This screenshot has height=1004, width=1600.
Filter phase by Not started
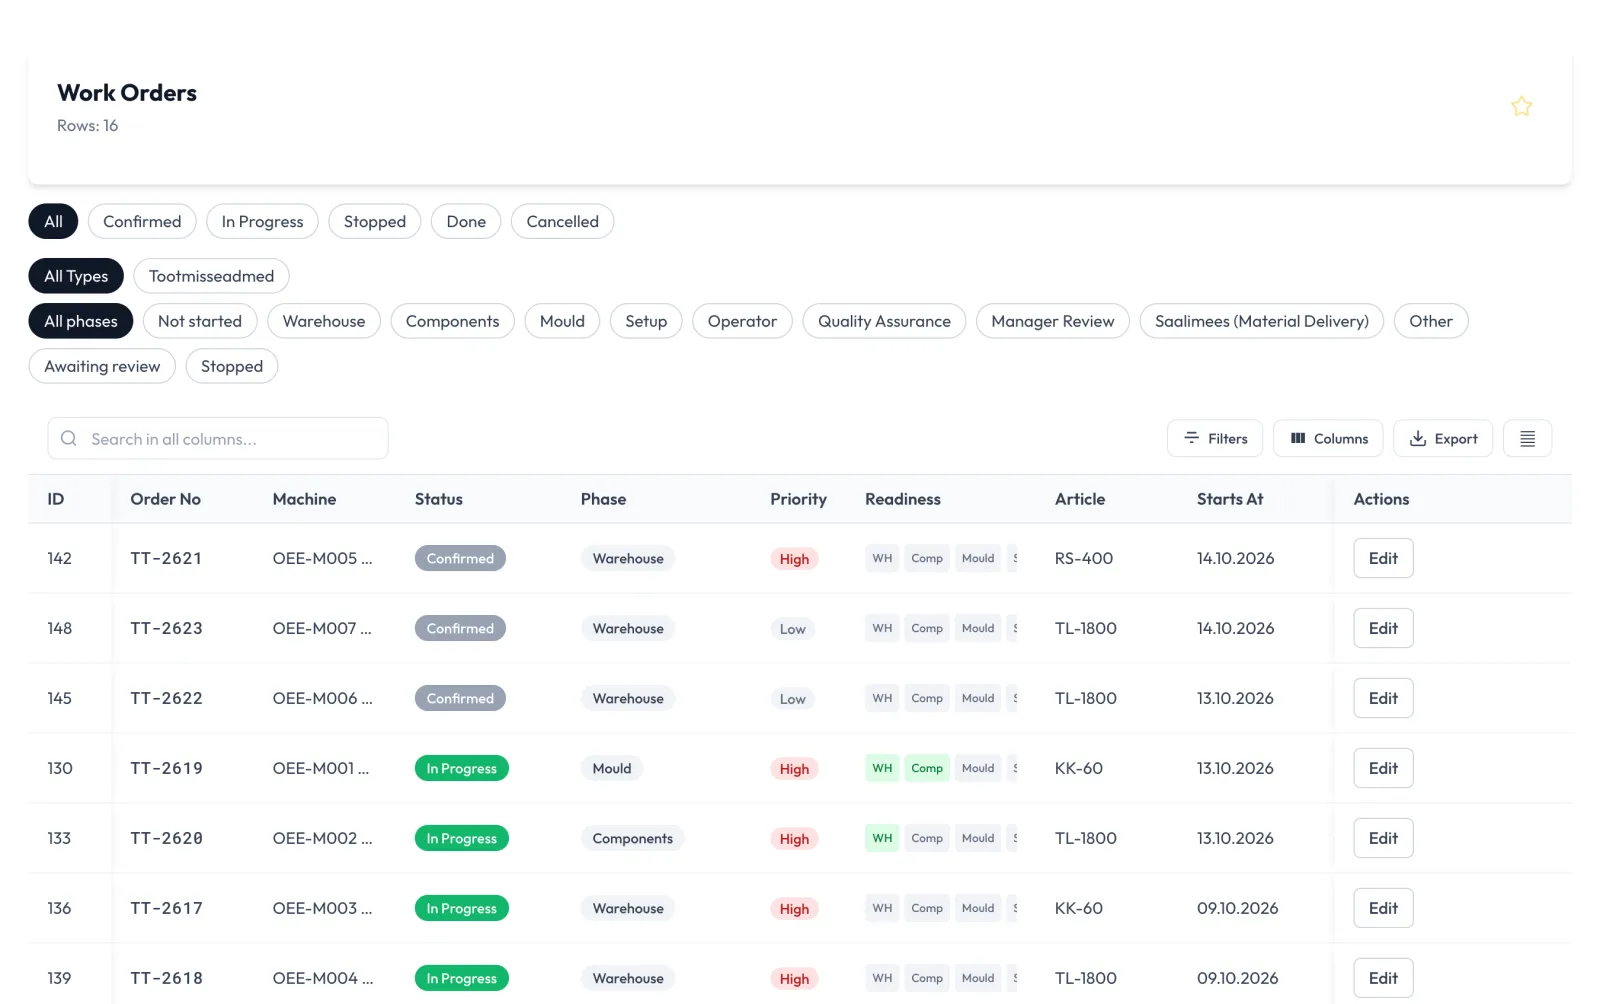click(x=200, y=321)
